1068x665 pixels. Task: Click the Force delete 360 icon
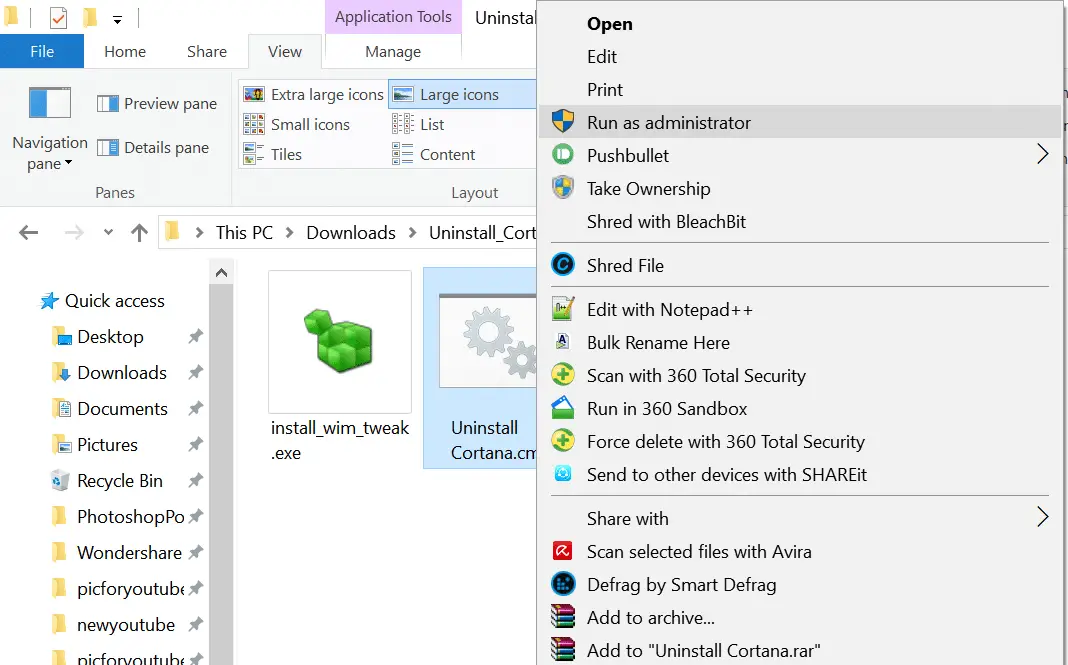[563, 440]
